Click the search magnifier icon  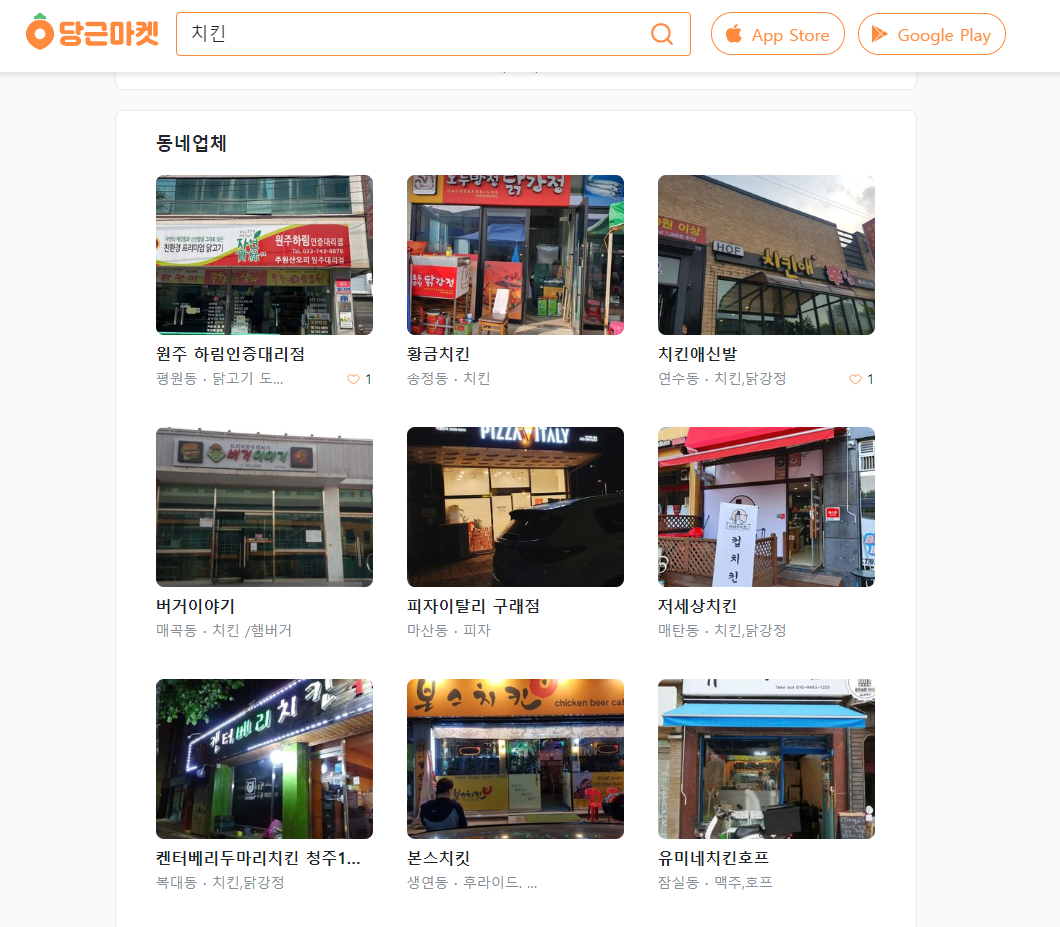[x=662, y=33]
